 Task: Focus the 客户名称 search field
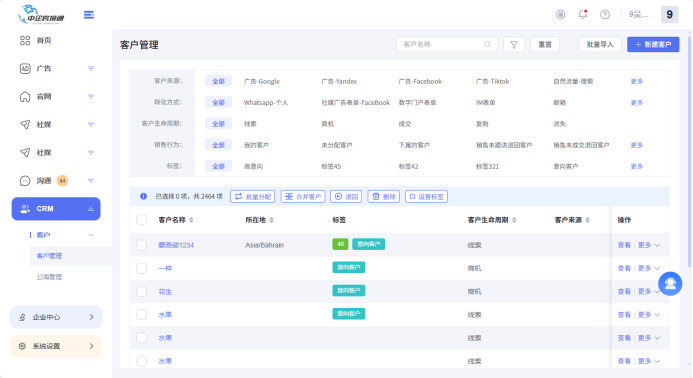(x=447, y=44)
